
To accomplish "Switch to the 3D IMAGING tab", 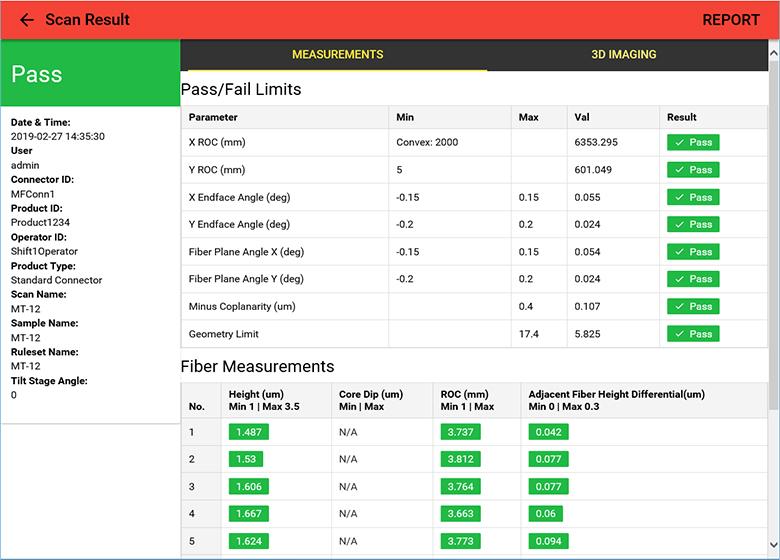I will pos(623,55).
